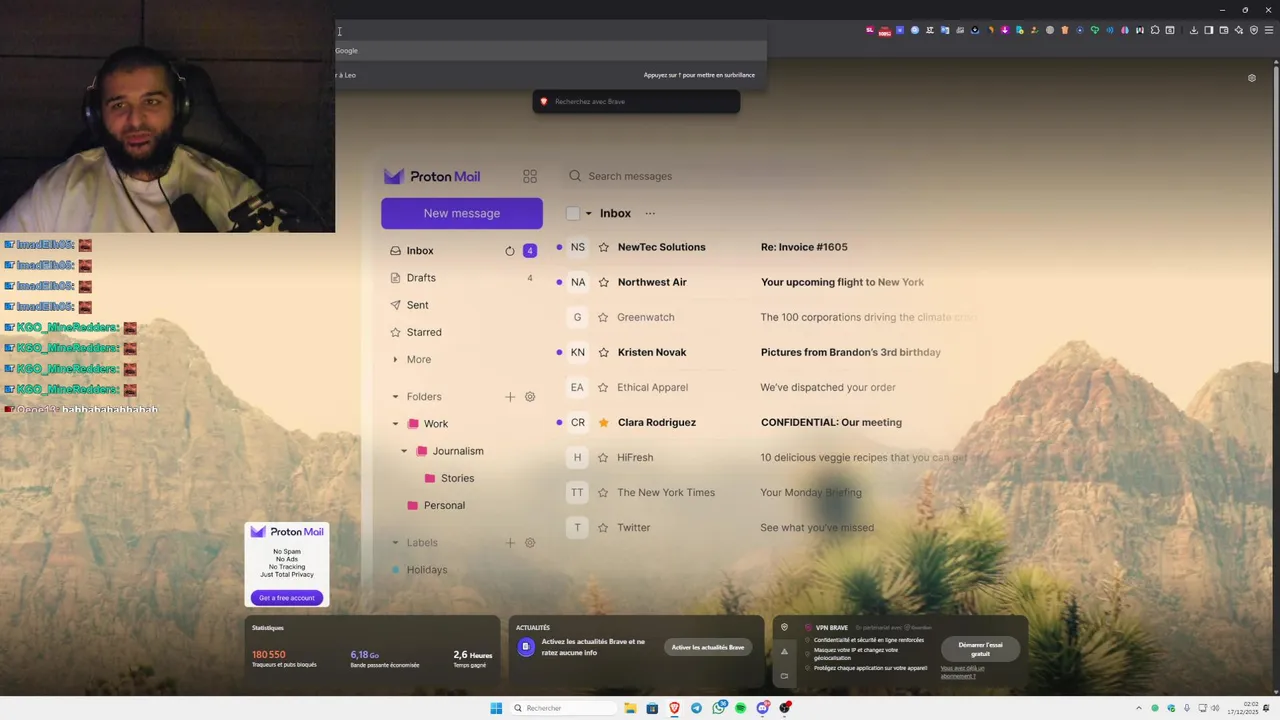
Task: Select the Google suggestion in address dropdown
Action: pos(550,50)
